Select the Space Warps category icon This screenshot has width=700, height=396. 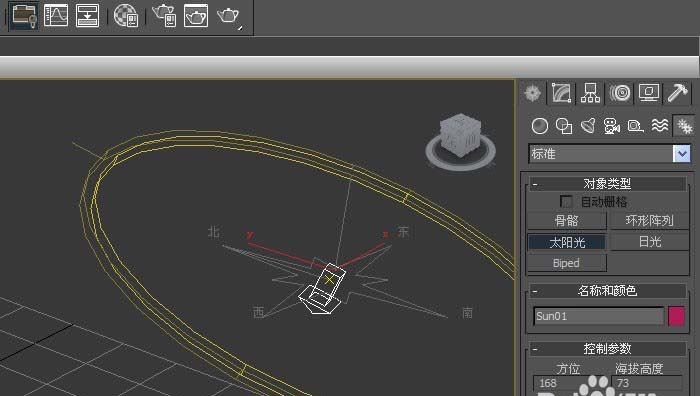659,126
